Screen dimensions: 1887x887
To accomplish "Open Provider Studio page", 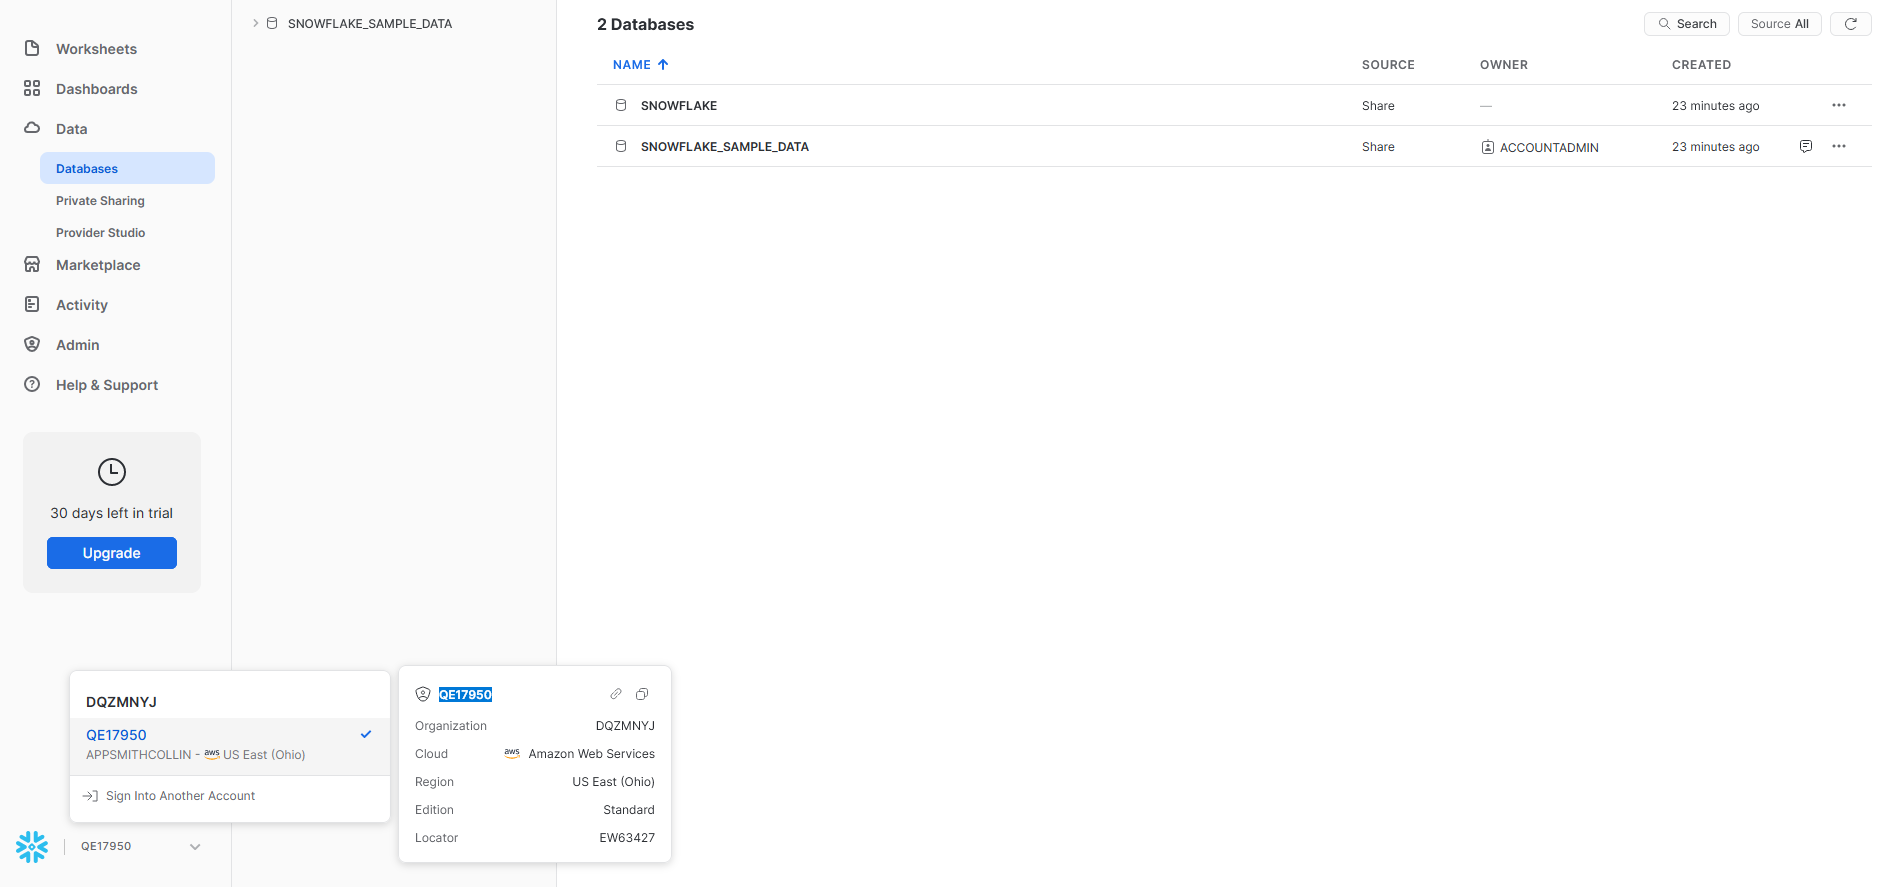I will (x=100, y=233).
